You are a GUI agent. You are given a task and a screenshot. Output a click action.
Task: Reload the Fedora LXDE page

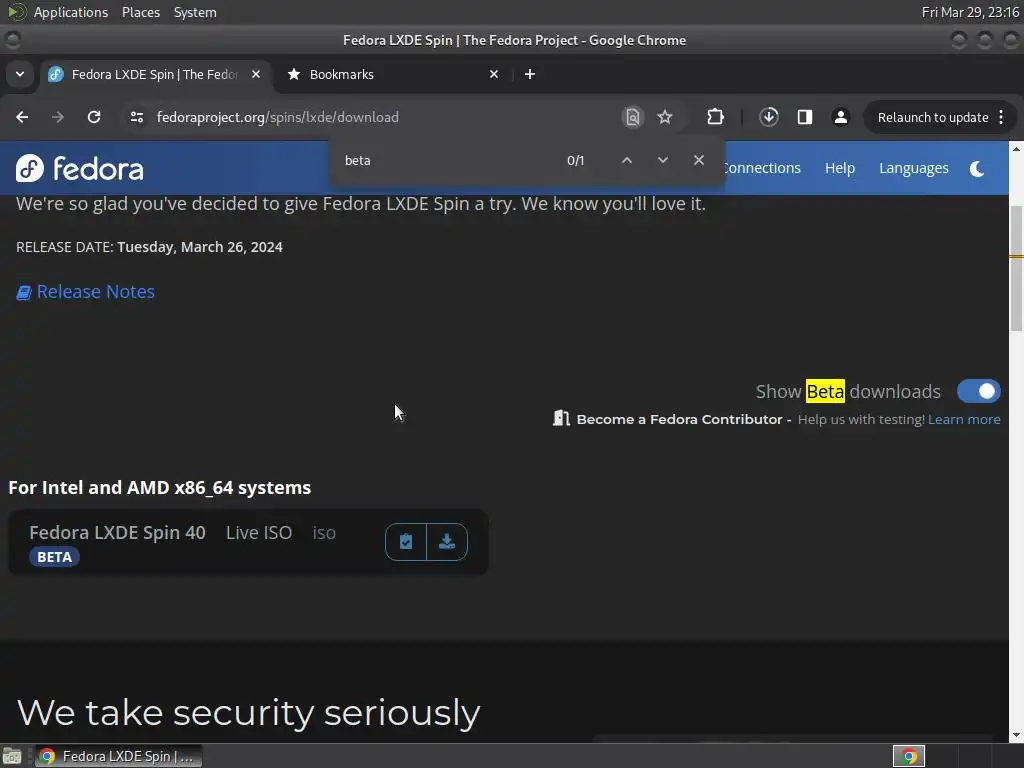tap(94, 117)
